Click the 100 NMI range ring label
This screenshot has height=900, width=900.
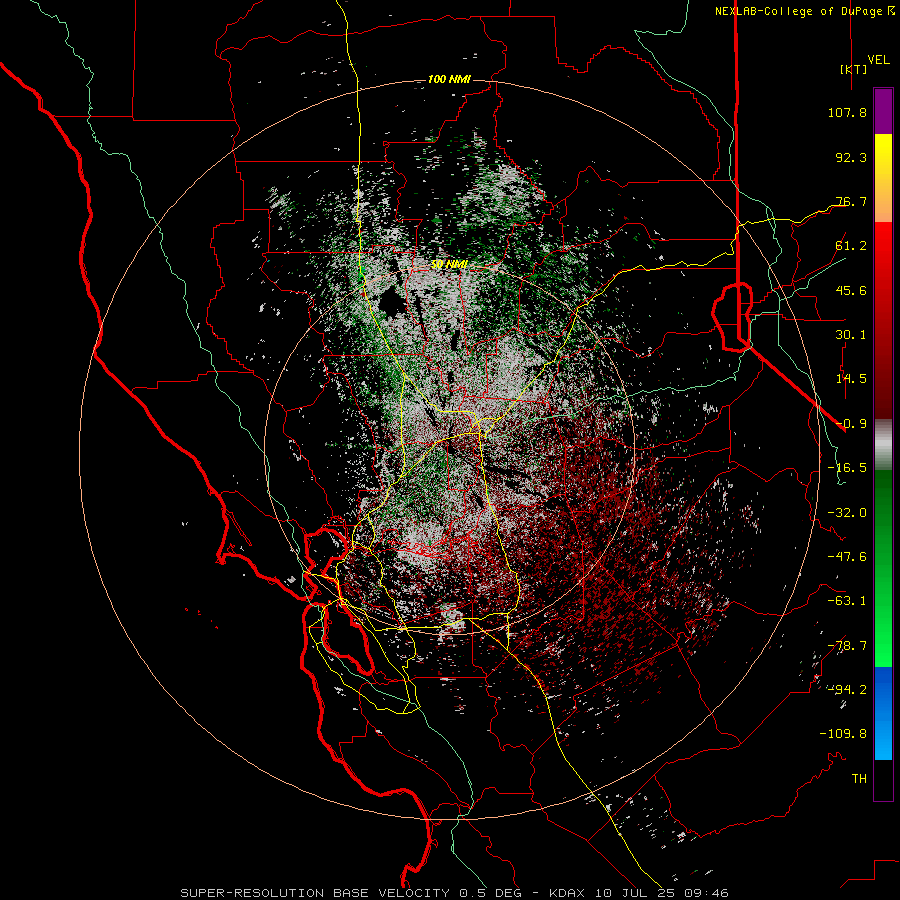(x=449, y=79)
